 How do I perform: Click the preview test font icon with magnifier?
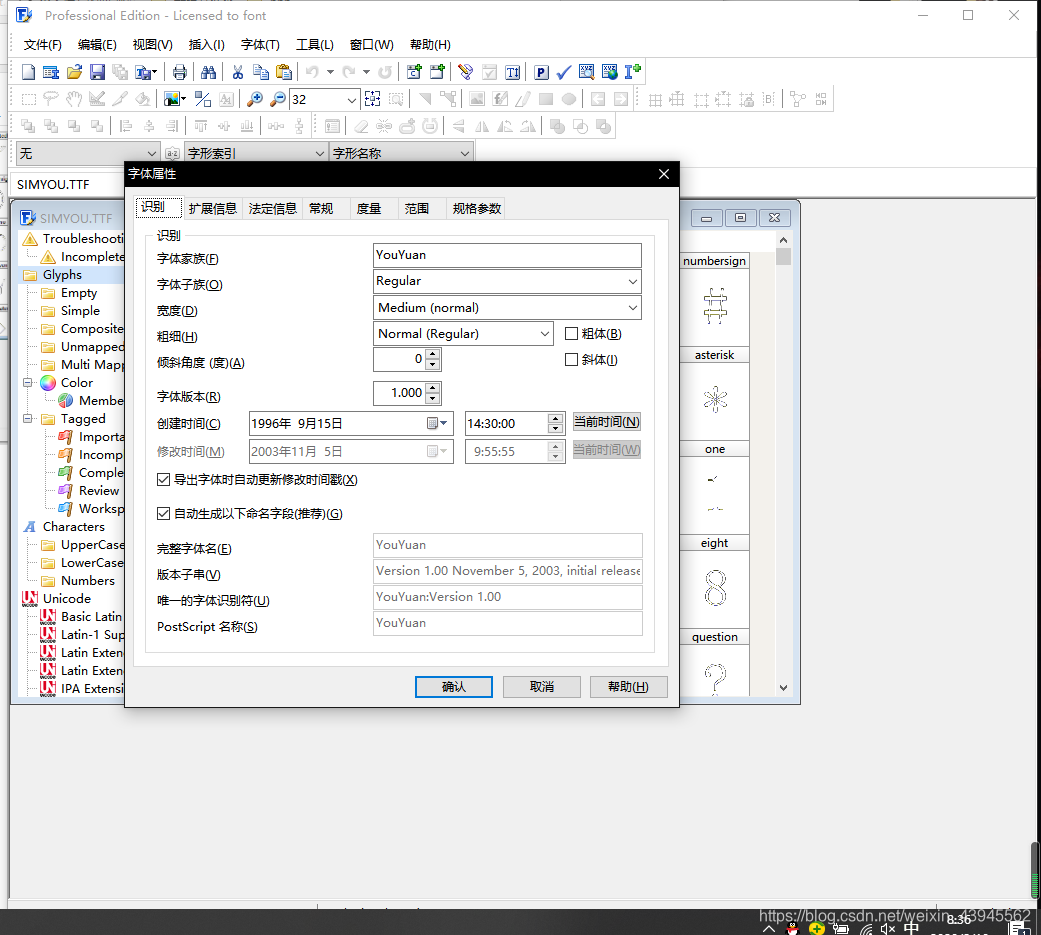point(586,72)
